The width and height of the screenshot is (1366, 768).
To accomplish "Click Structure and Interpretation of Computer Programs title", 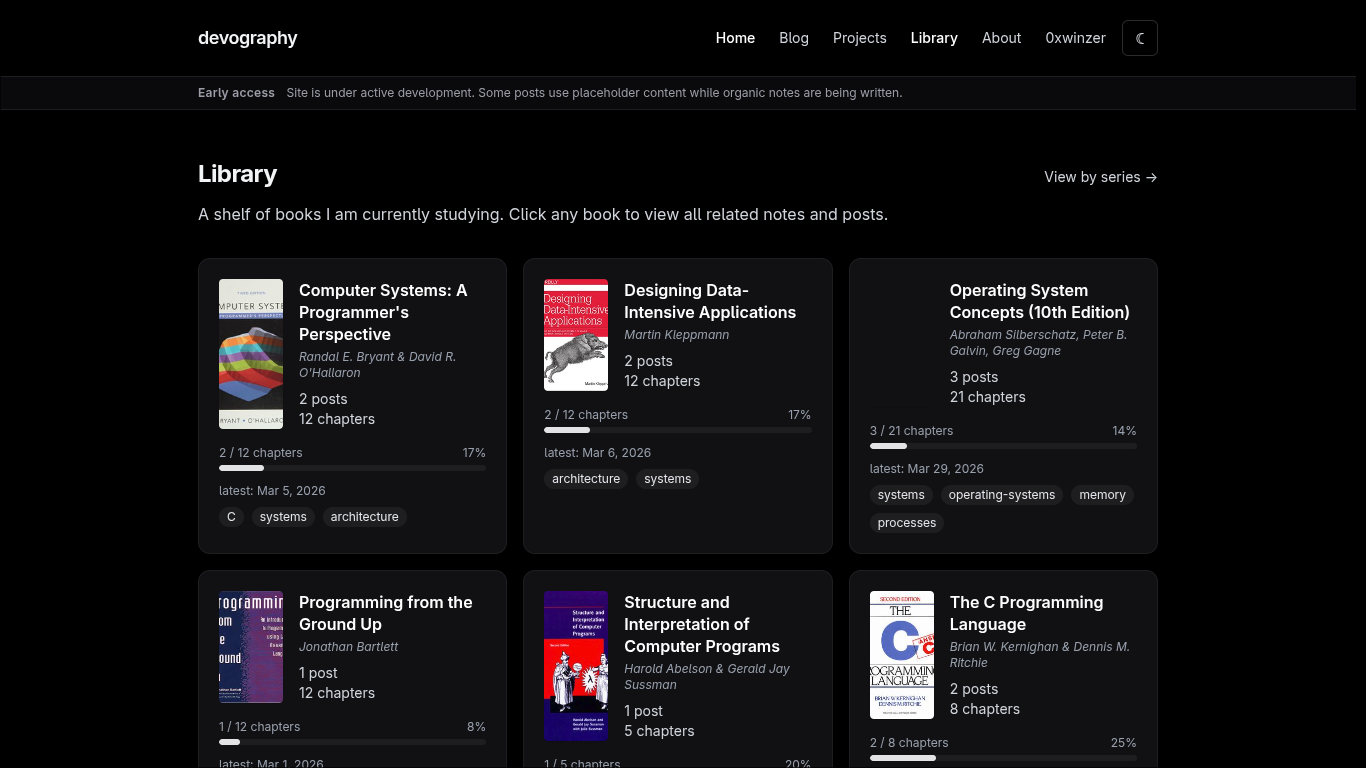I will [x=702, y=624].
